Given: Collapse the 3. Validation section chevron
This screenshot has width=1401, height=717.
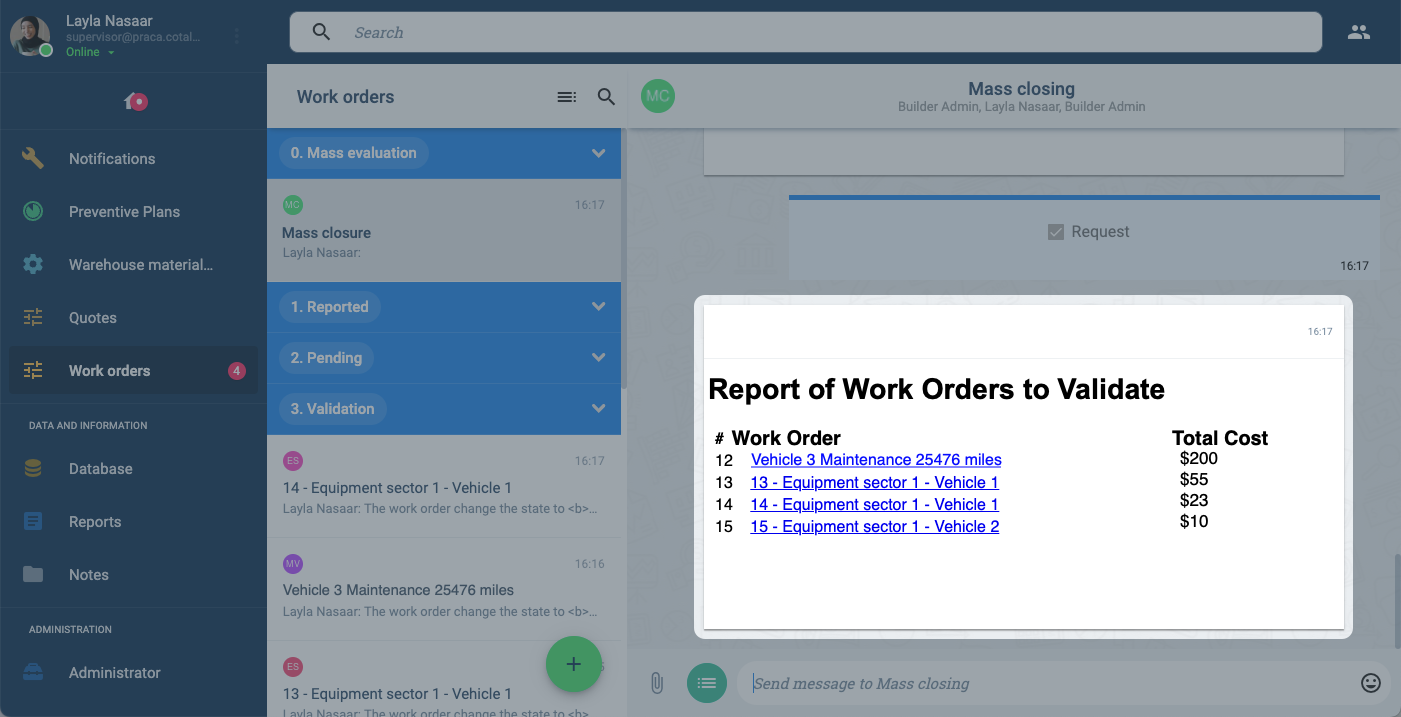Looking at the screenshot, I should [x=598, y=408].
